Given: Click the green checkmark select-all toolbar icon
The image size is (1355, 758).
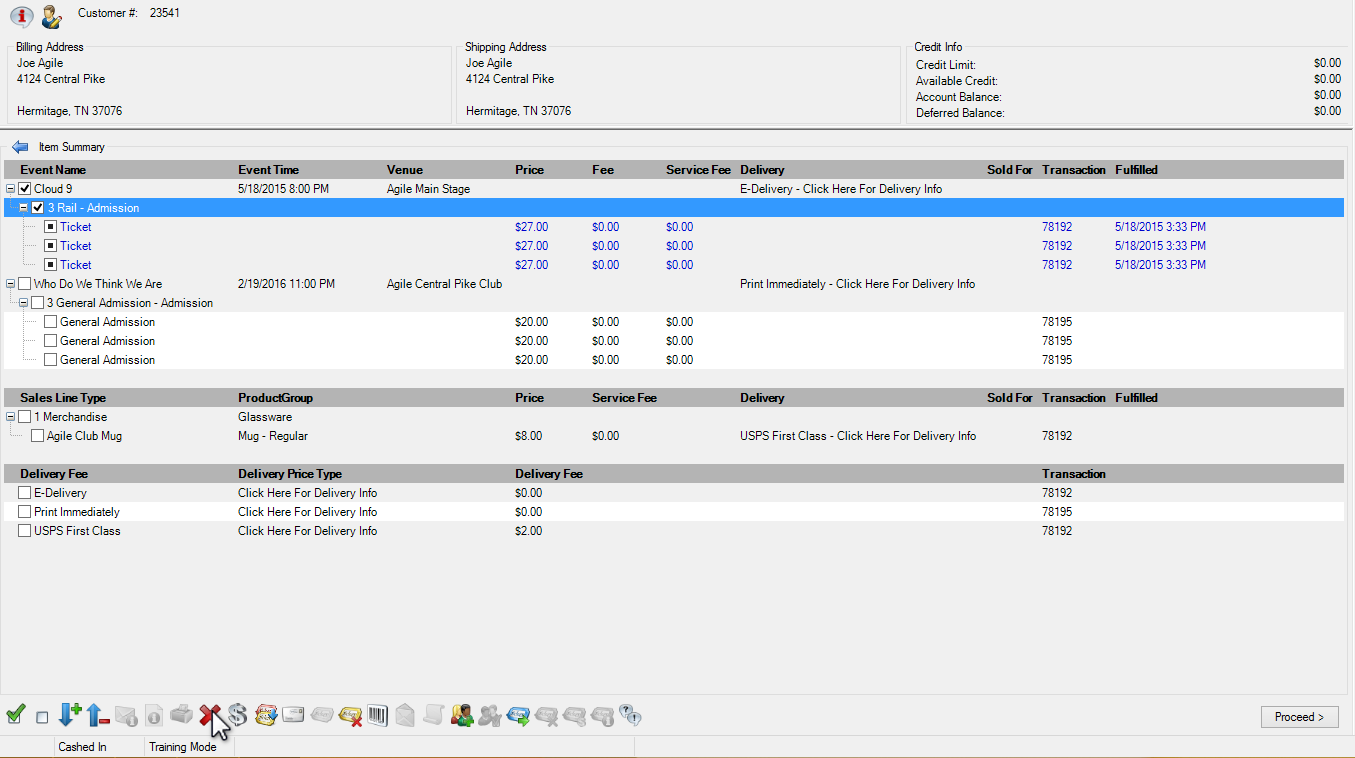Looking at the screenshot, I should tap(15, 714).
